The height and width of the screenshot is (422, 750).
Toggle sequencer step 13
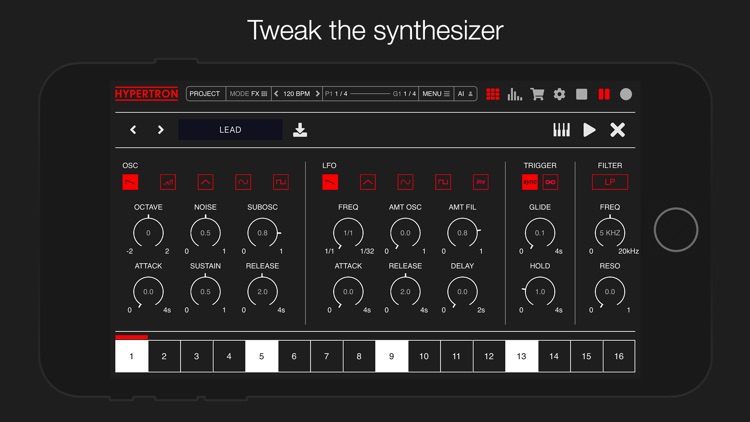pos(521,356)
